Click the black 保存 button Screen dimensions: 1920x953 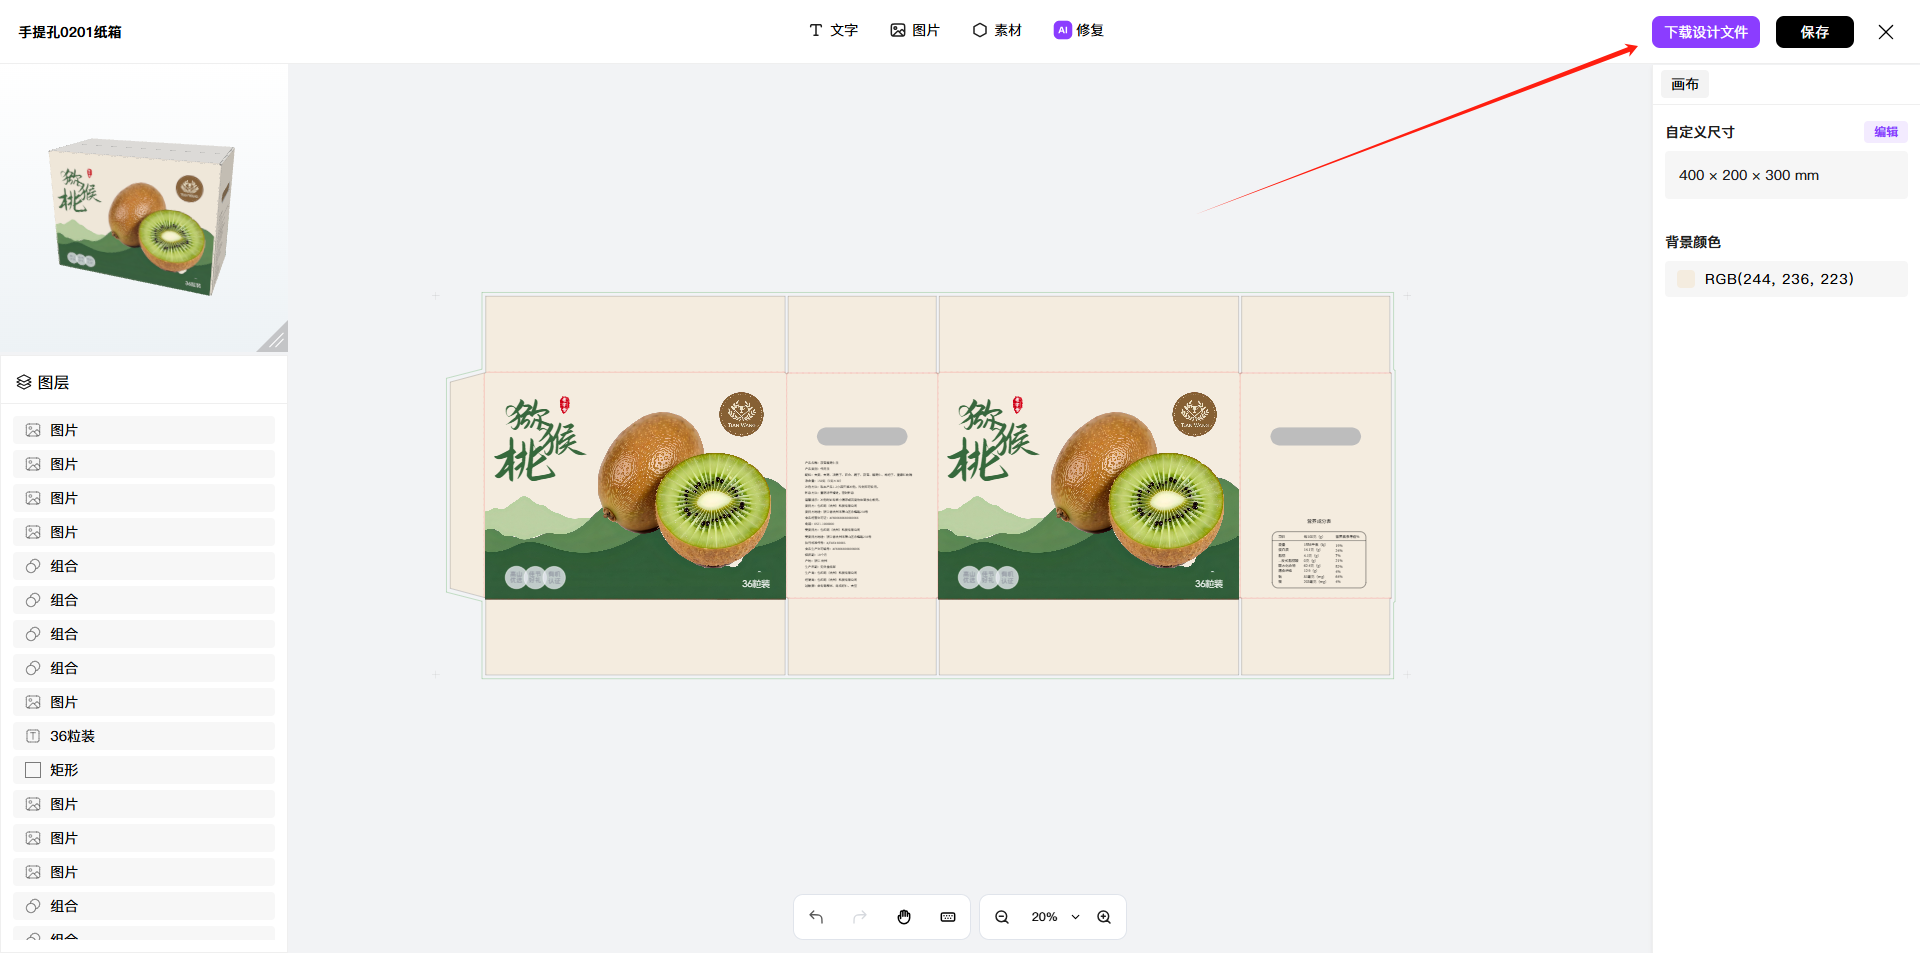(x=1815, y=32)
